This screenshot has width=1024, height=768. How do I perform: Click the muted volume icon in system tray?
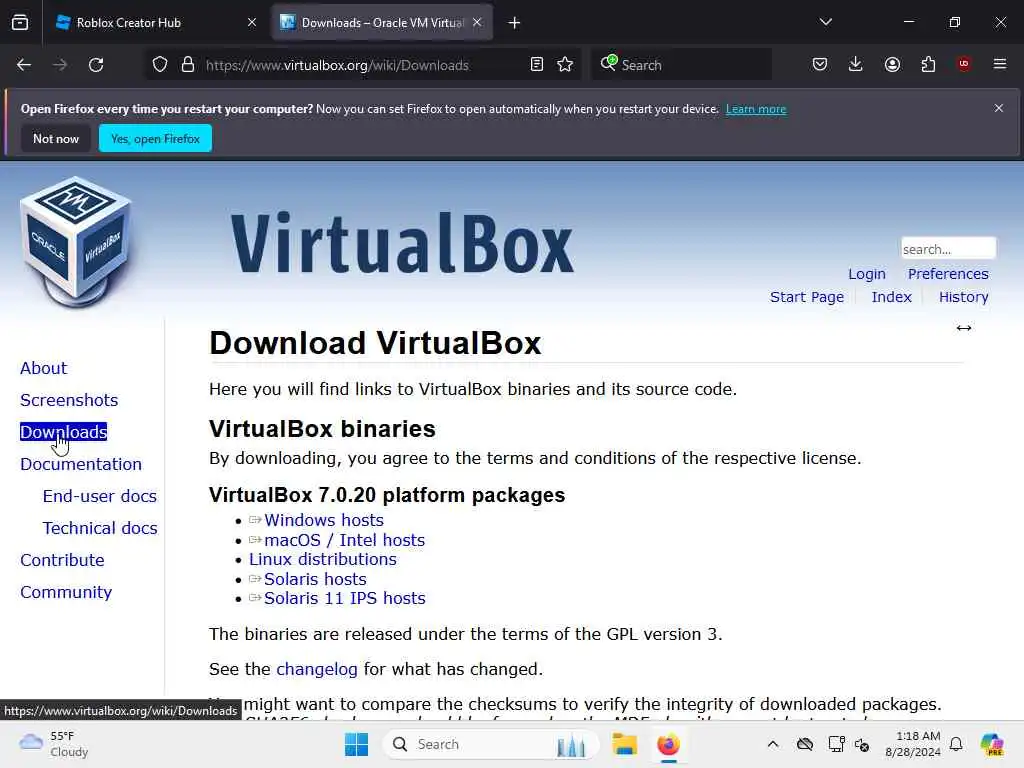pos(862,744)
